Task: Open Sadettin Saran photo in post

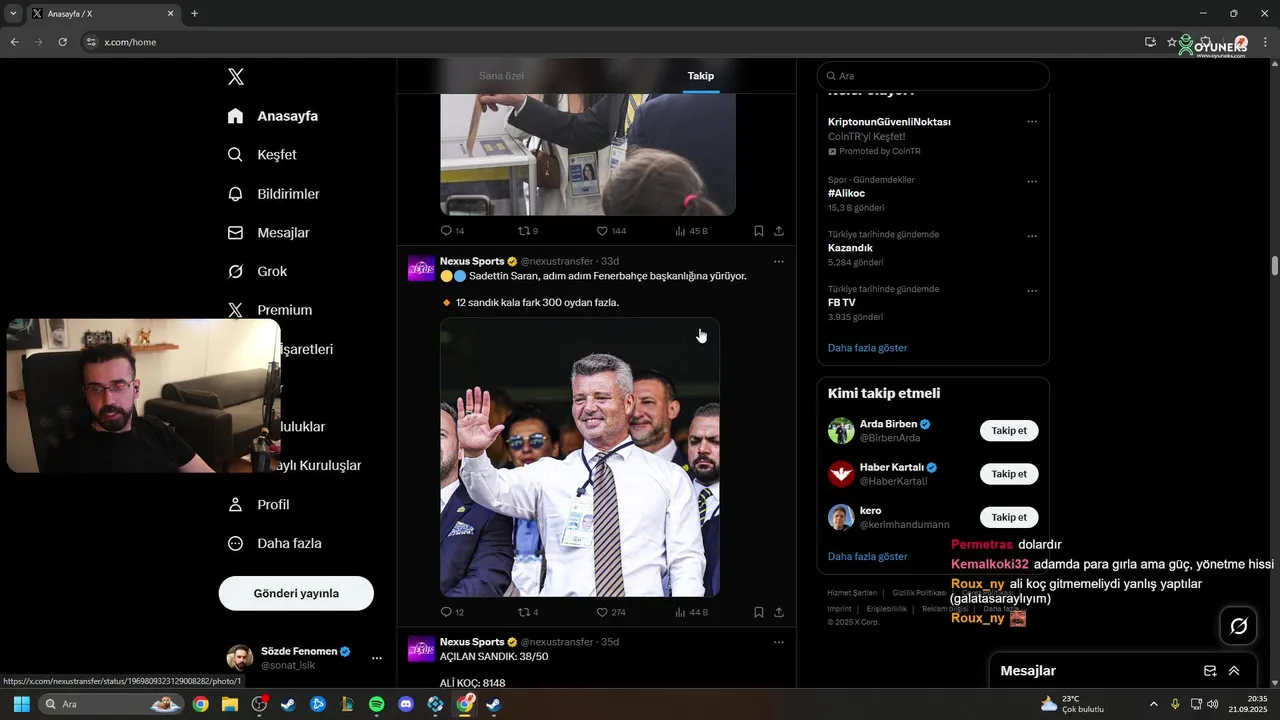Action: (x=580, y=457)
